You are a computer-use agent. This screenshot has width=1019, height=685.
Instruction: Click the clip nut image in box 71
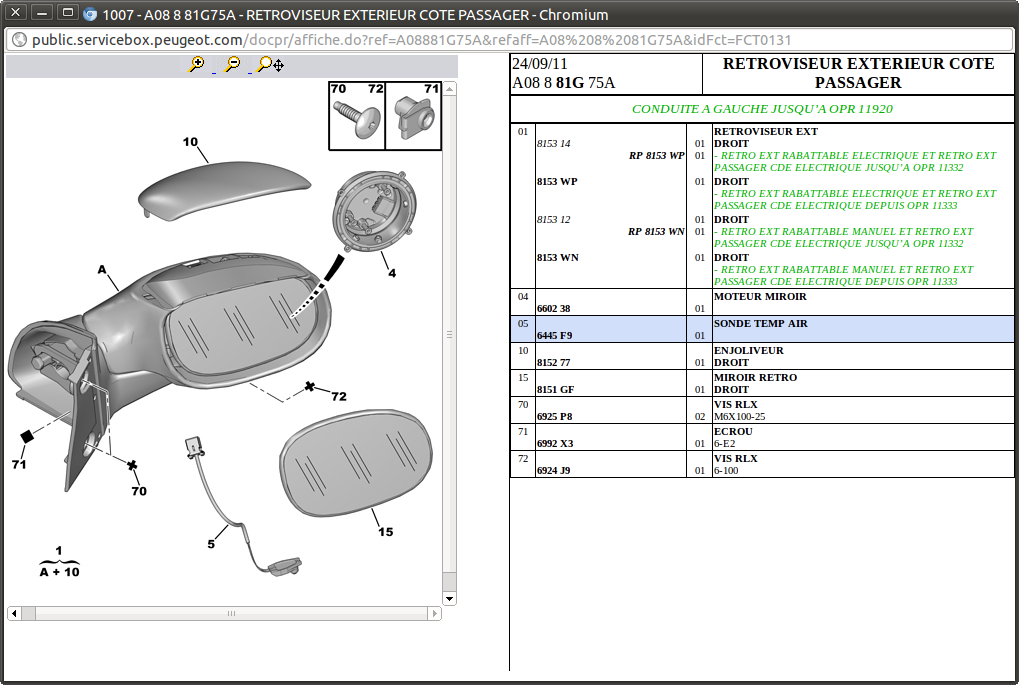416,118
